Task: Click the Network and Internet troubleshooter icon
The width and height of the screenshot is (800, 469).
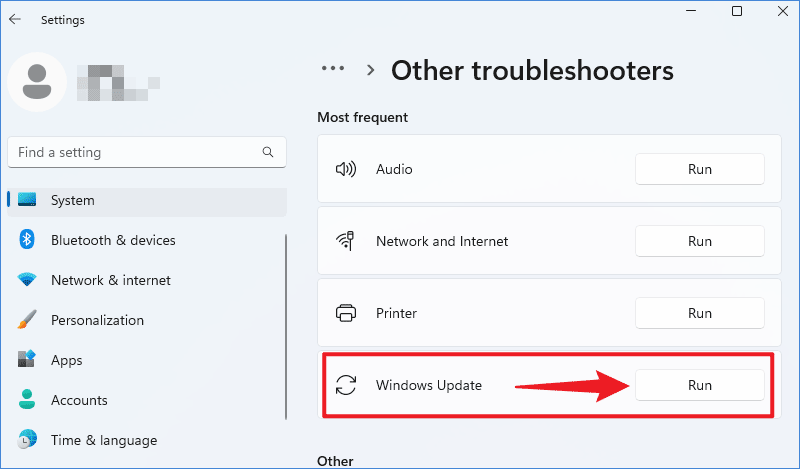Action: (346, 241)
